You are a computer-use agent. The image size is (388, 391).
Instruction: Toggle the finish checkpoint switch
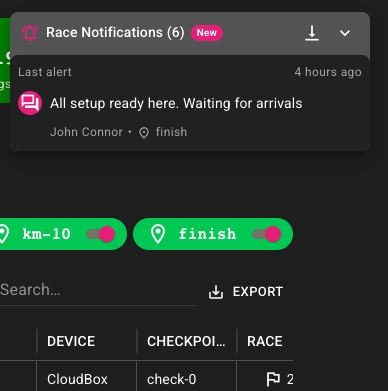(266, 234)
